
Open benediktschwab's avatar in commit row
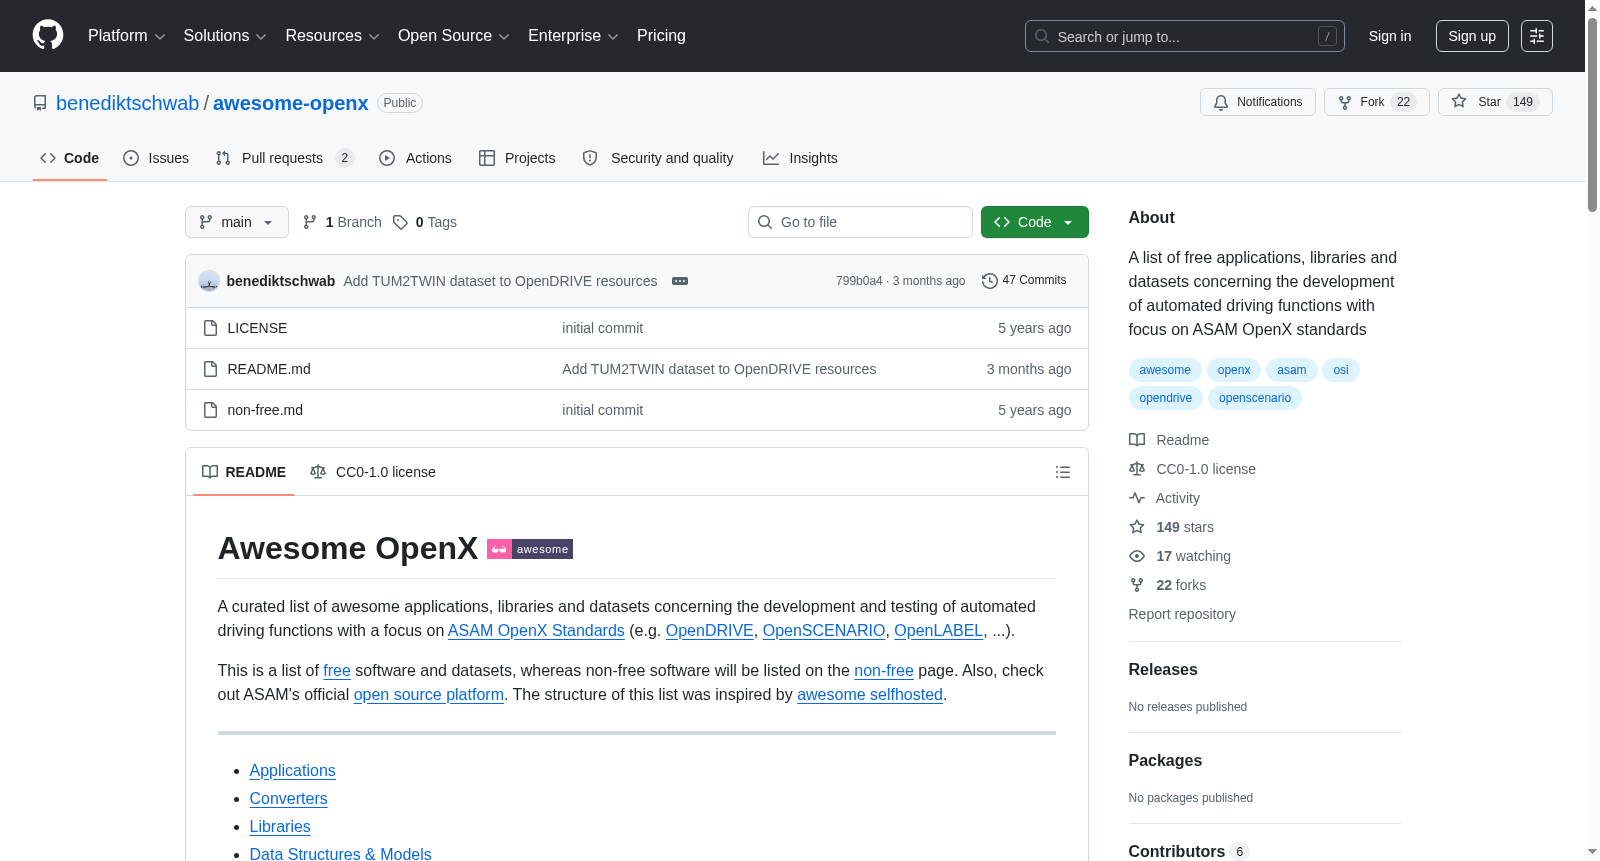209,281
